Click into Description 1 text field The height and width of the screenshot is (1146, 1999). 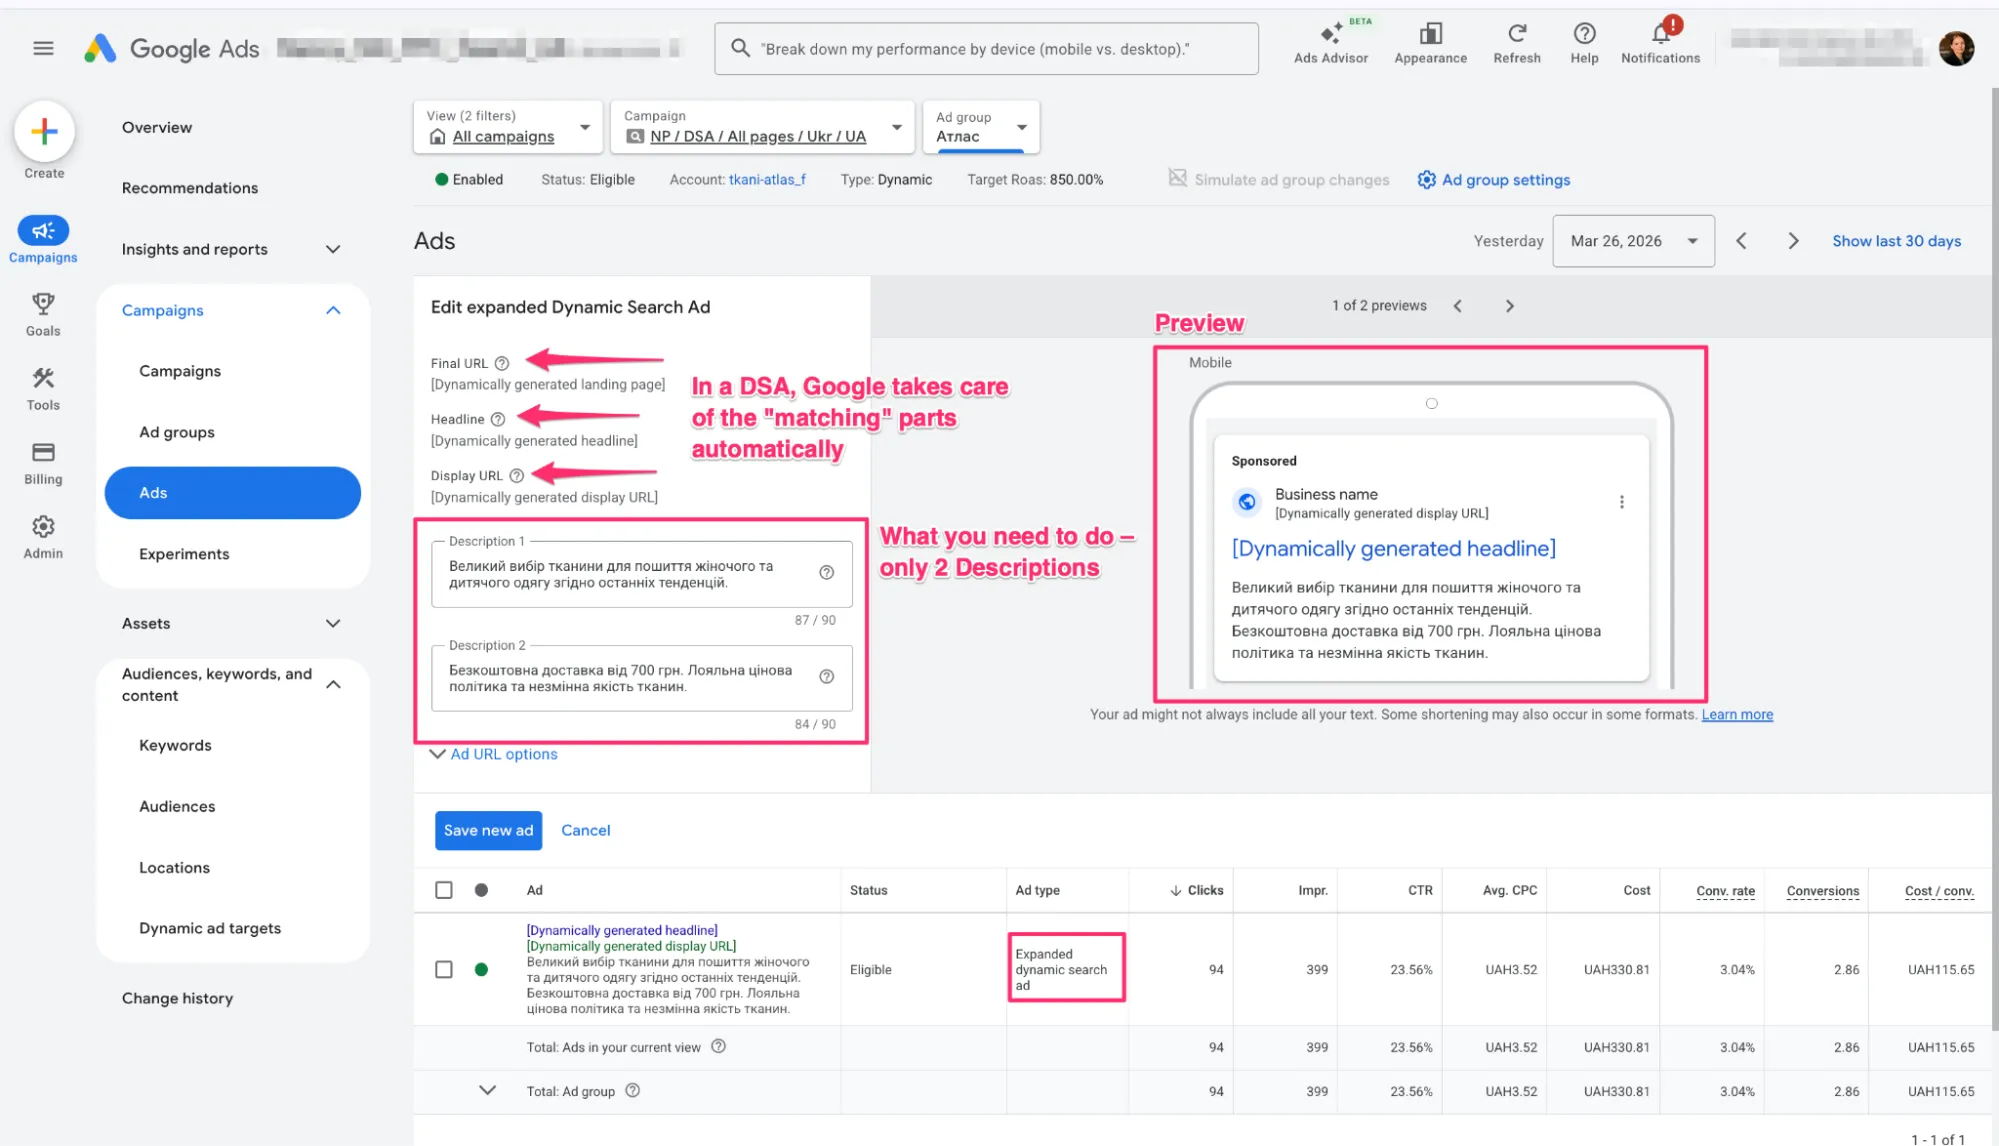[x=620, y=574]
